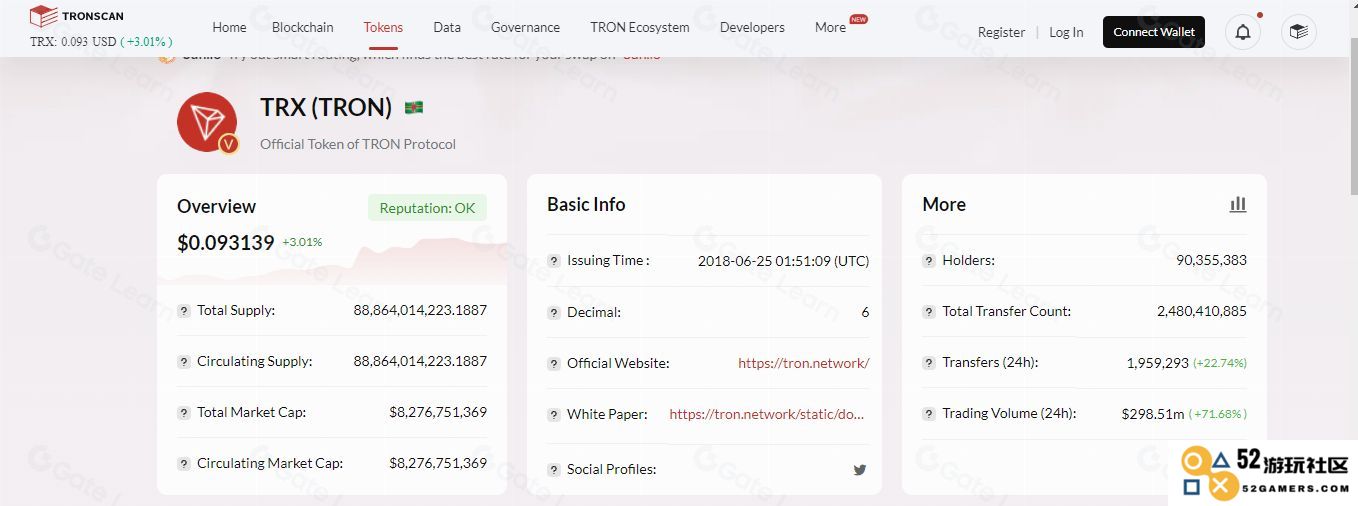The image size is (1358, 506).
Task: Click help icon next to Total Supply
Action: click(183, 311)
